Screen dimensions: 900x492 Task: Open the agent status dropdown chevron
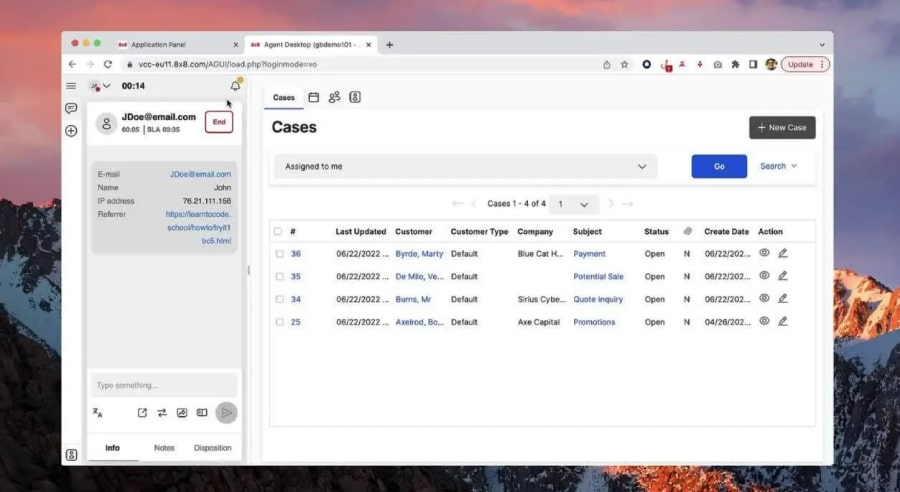click(107, 86)
